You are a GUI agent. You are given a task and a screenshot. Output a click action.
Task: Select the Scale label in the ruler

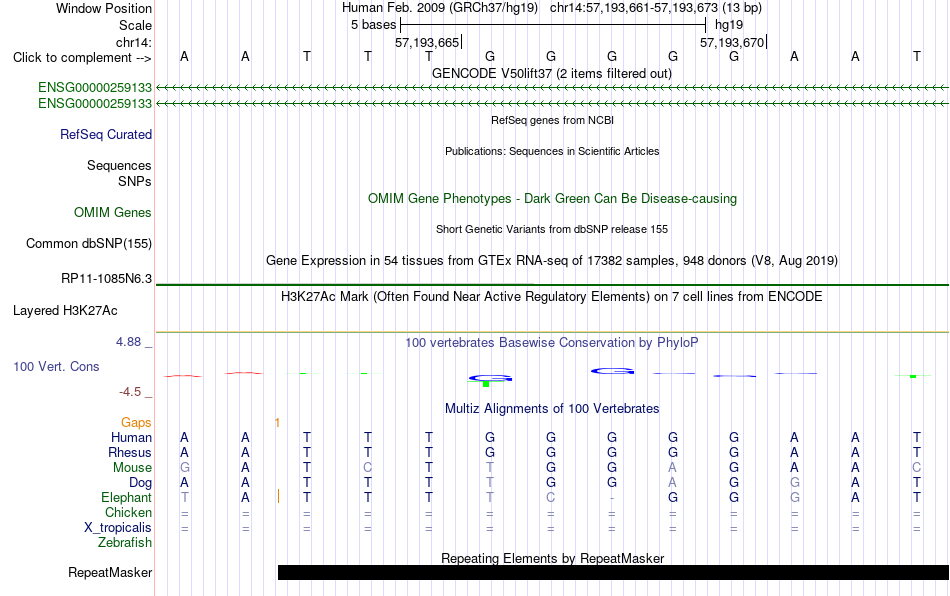pos(135,25)
